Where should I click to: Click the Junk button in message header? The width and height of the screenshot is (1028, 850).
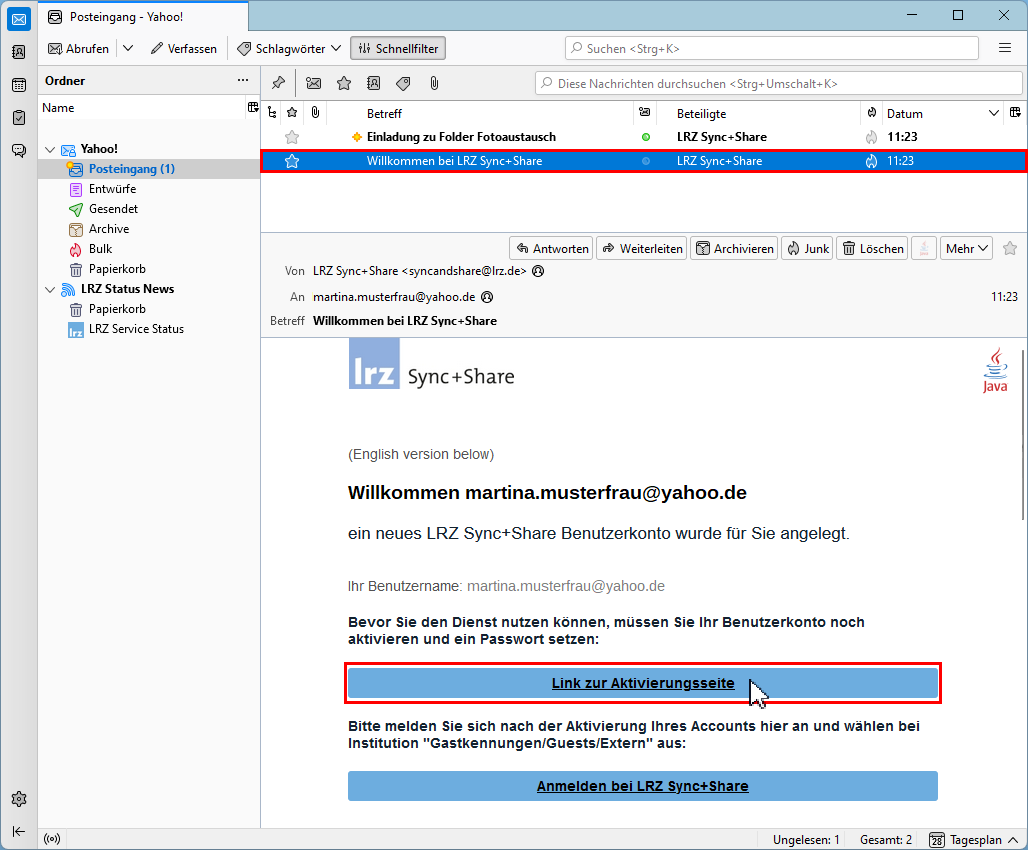click(x=808, y=248)
